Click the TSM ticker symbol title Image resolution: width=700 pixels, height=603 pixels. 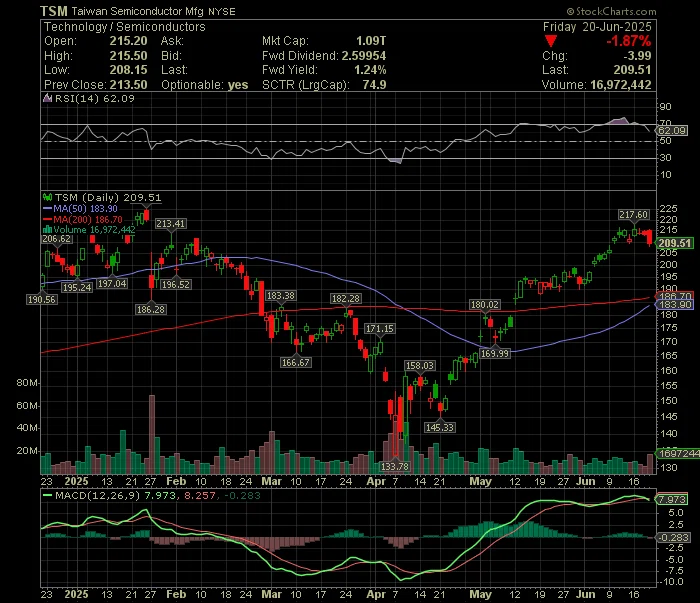(x=54, y=11)
